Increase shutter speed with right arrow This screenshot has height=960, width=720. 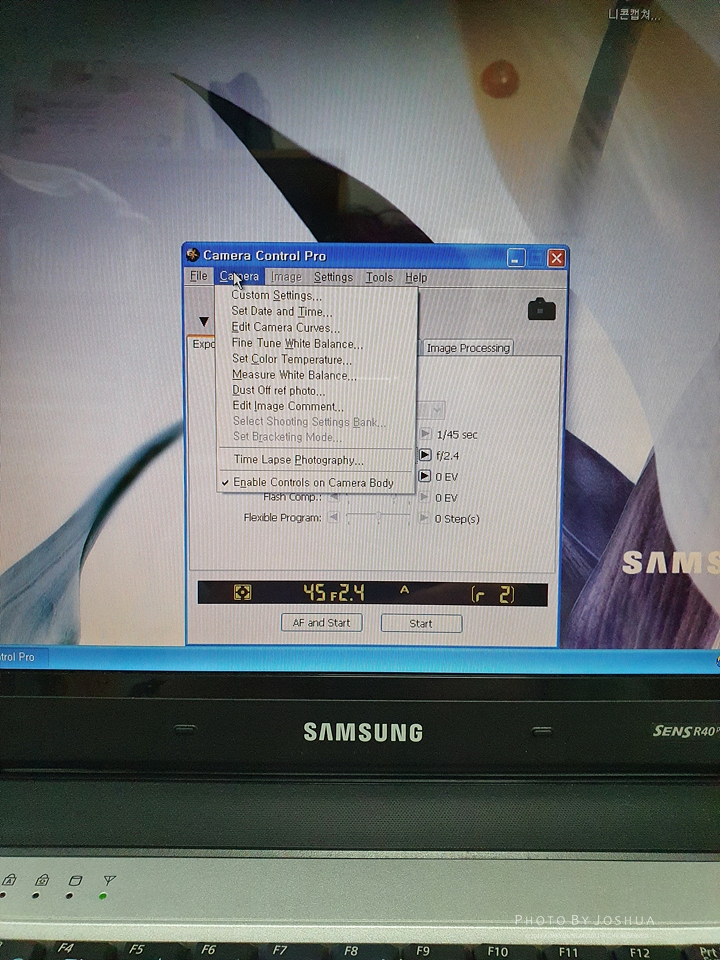424,434
